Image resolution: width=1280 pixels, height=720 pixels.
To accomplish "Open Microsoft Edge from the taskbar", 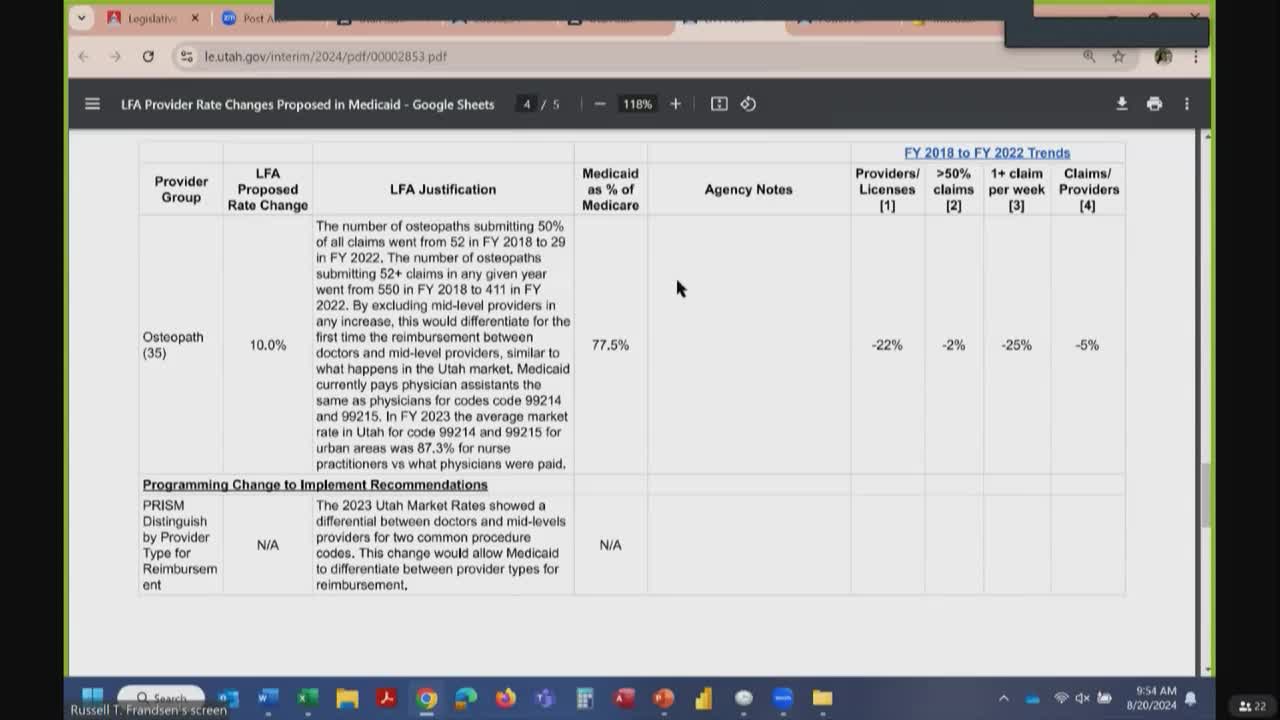I will tap(466, 698).
